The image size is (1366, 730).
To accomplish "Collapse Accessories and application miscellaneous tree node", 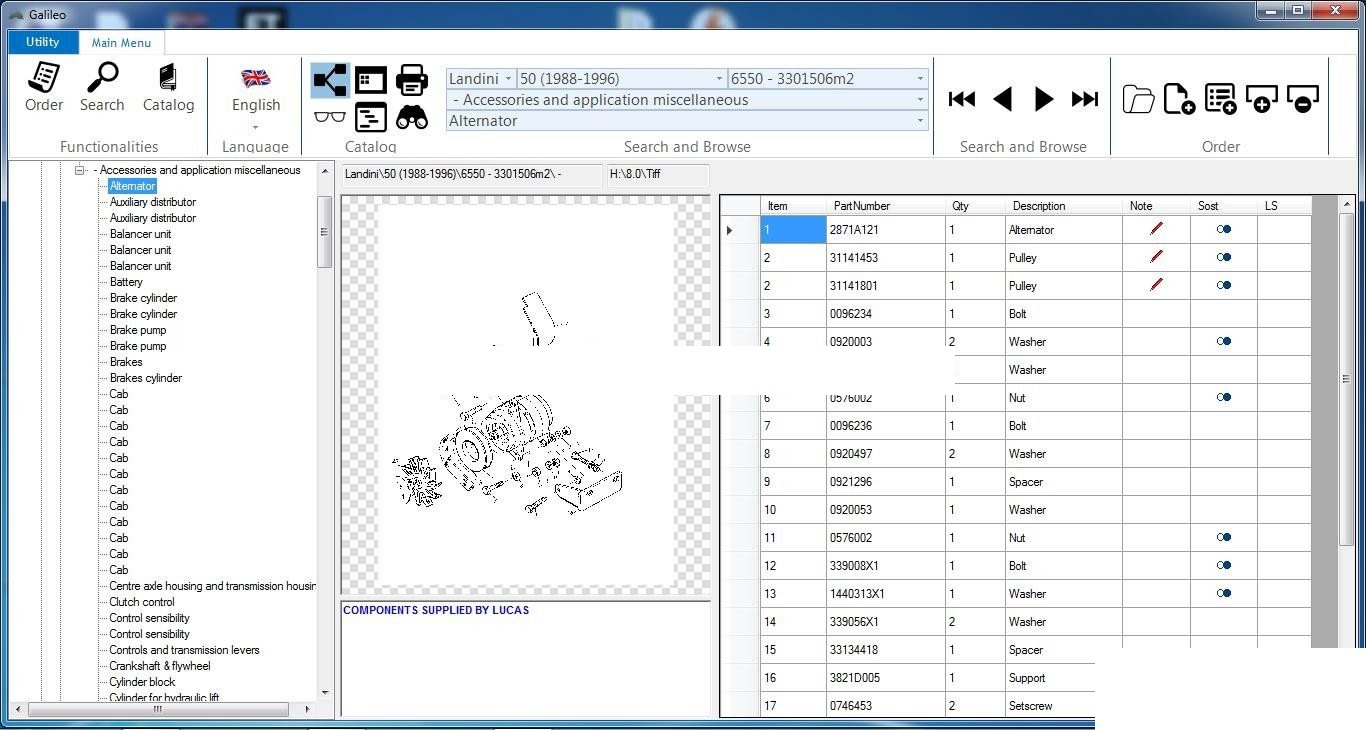I will click(x=80, y=170).
